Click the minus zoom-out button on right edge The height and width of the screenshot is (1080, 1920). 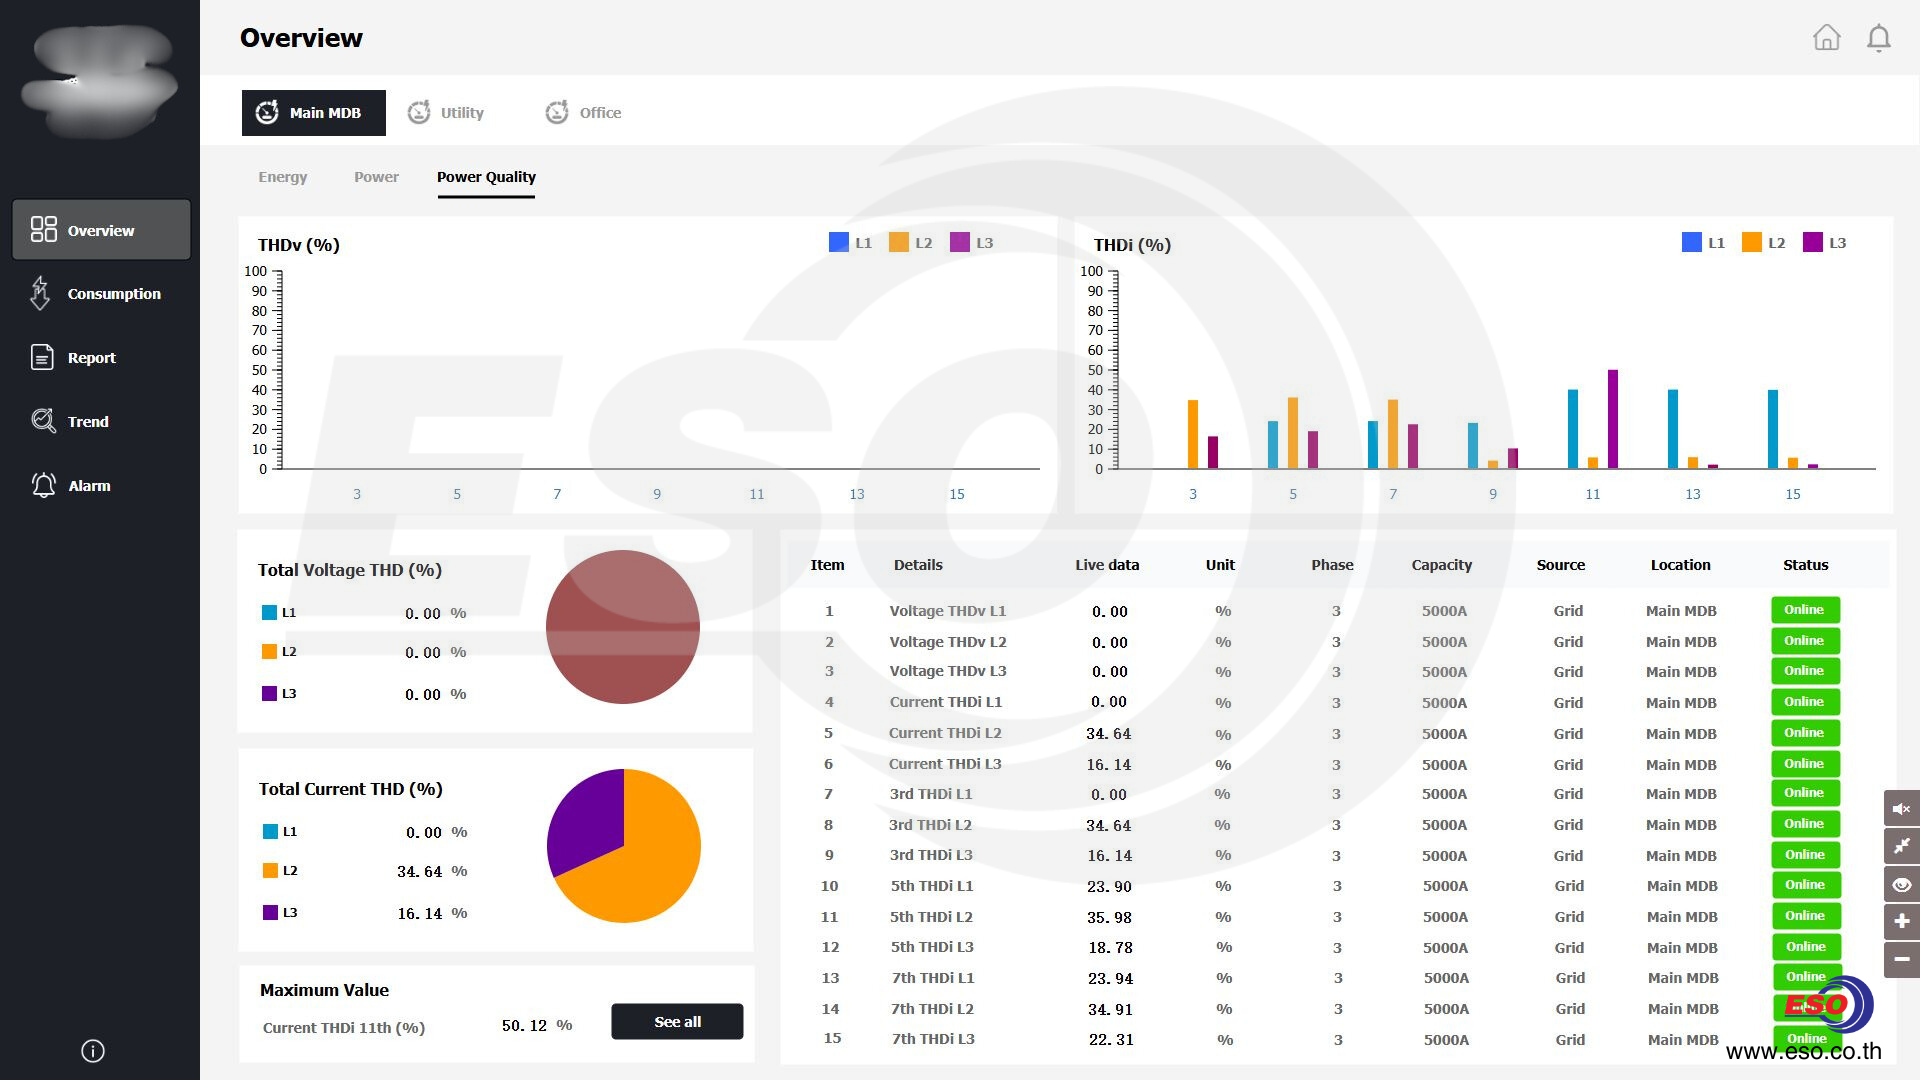tap(1901, 959)
